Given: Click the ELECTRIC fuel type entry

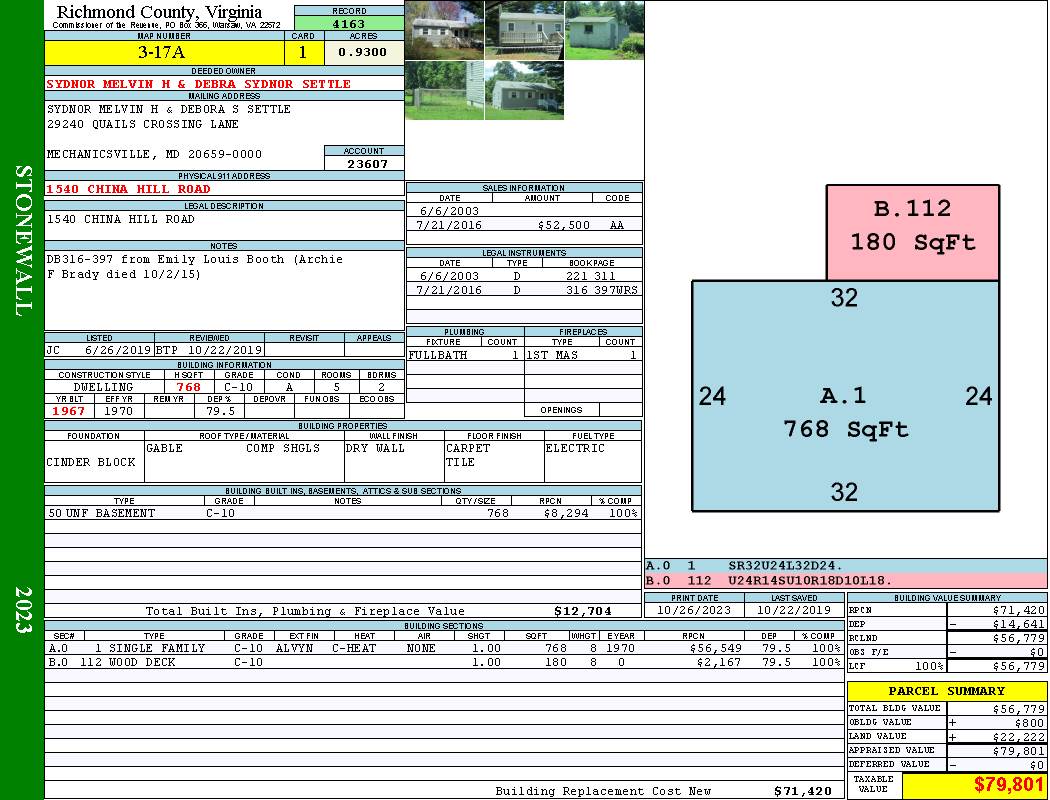Looking at the screenshot, I should pyautogui.click(x=575, y=448).
